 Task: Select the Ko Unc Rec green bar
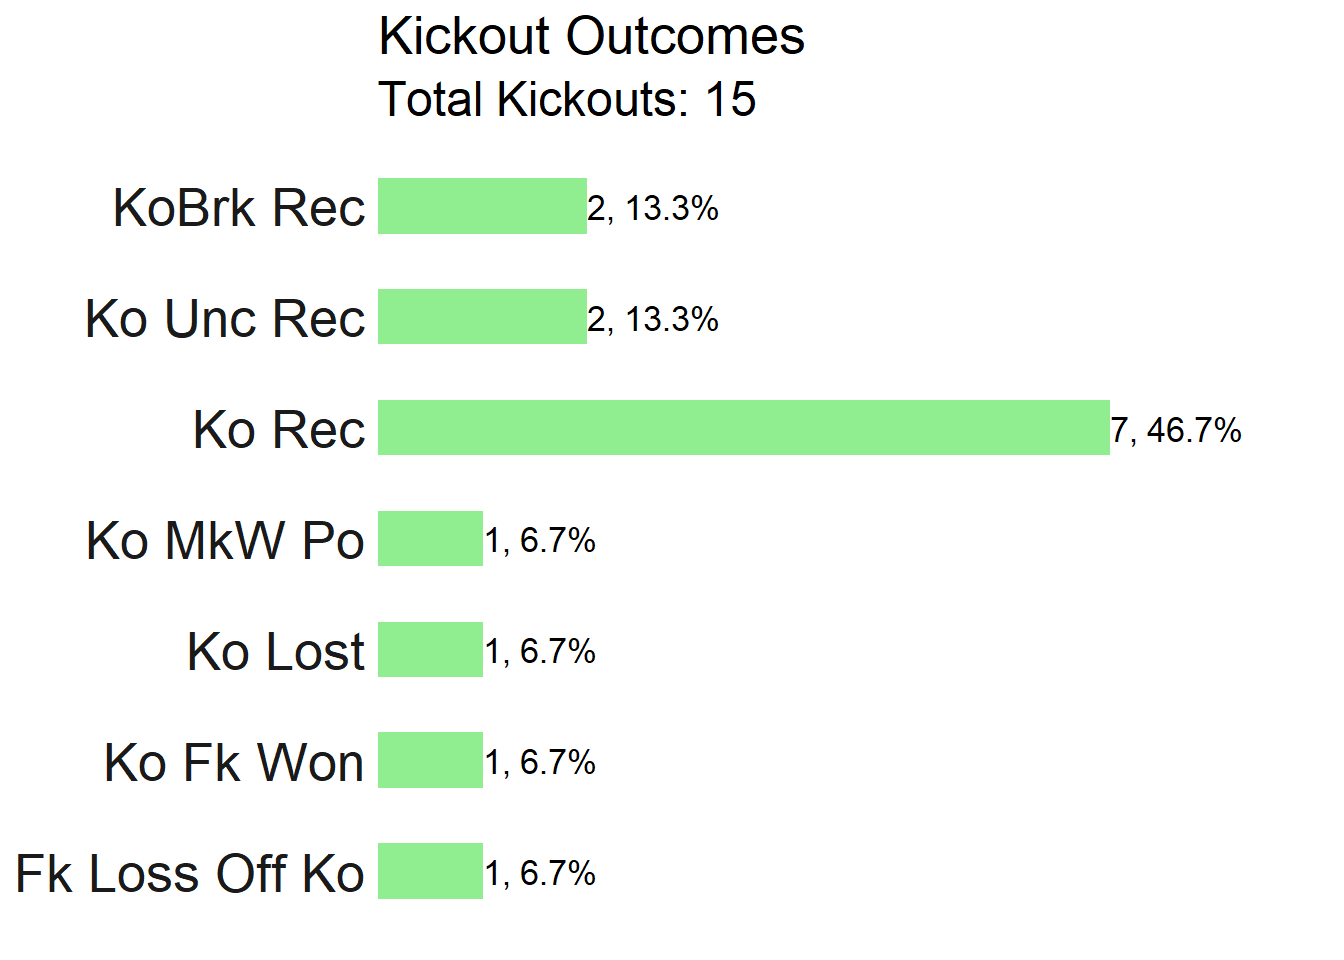click(x=482, y=317)
